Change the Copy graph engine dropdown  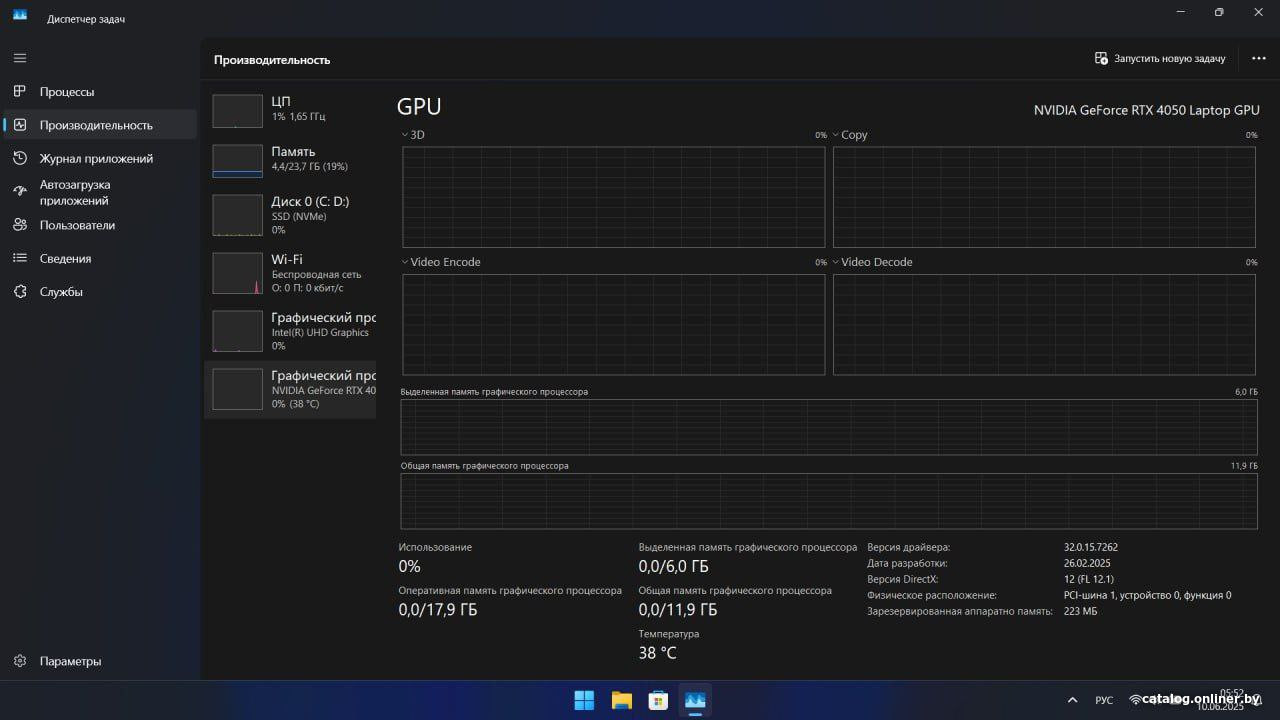(x=836, y=135)
